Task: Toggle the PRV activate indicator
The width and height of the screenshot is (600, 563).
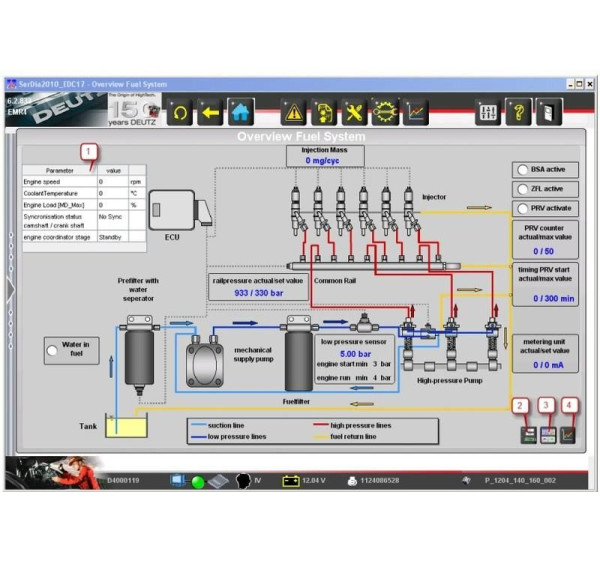Action: coord(523,208)
